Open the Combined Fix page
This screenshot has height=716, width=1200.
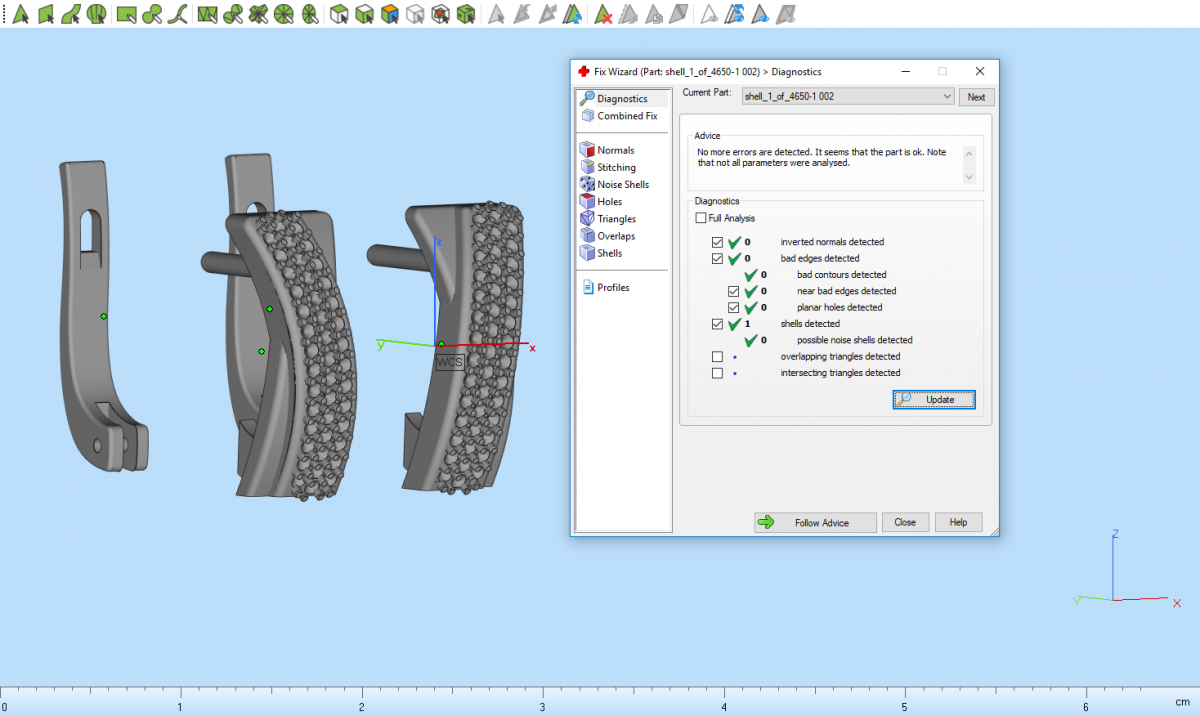point(626,116)
